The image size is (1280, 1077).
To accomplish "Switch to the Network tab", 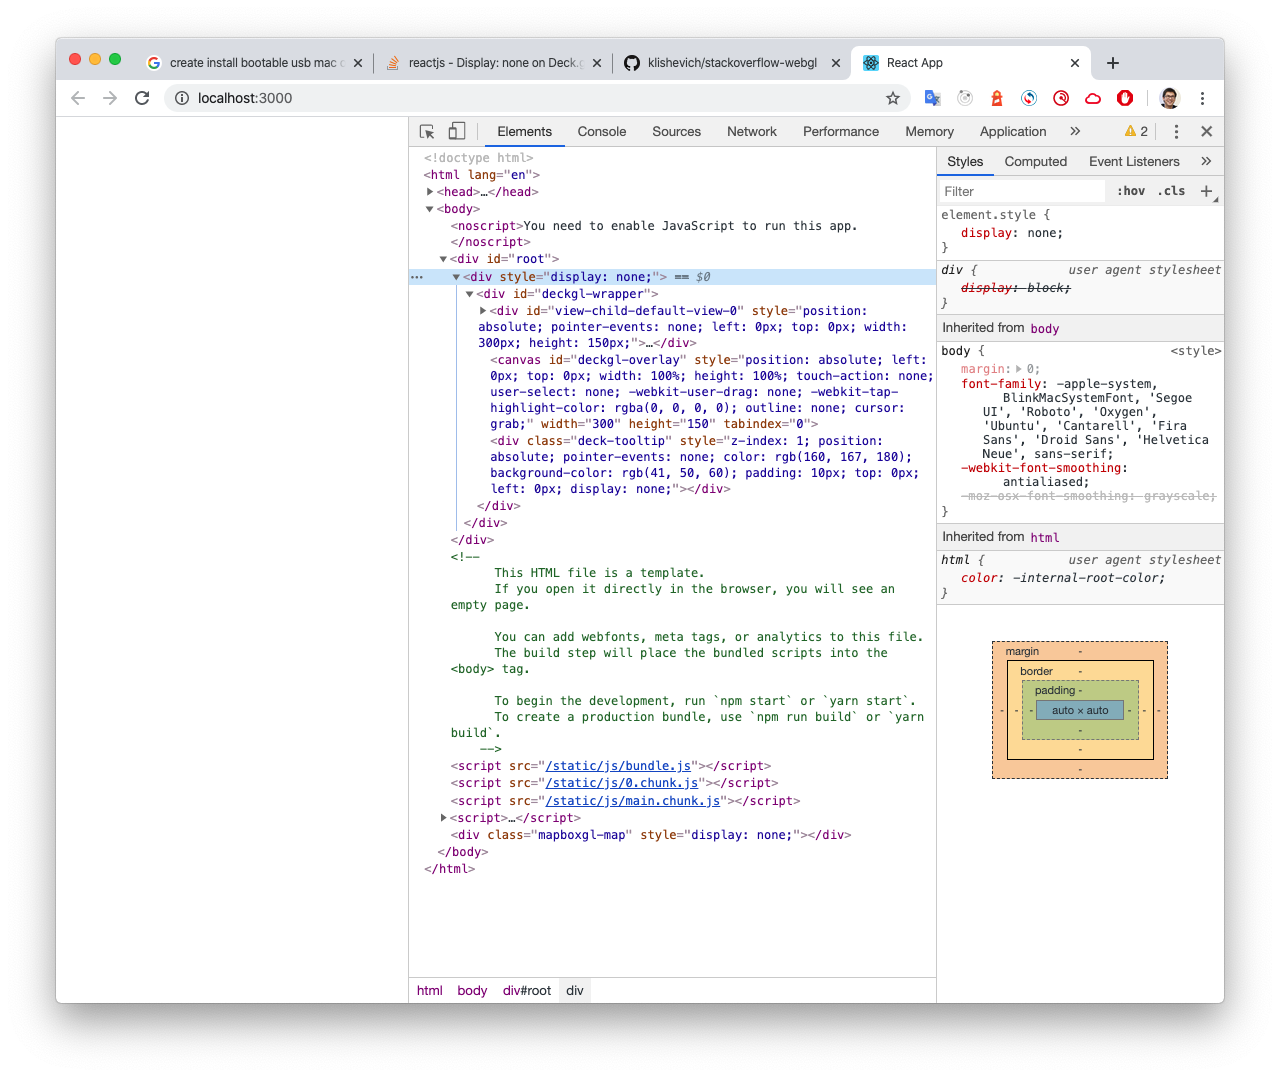I will tap(752, 132).
